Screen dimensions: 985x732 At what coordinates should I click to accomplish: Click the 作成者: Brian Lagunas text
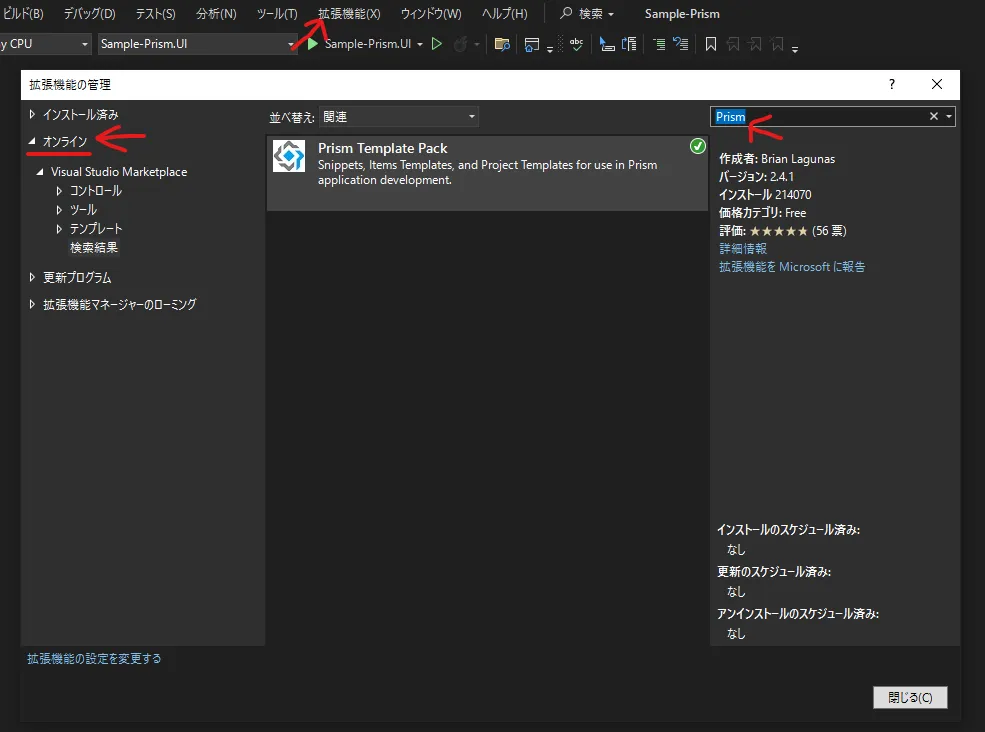pos(777,159)
